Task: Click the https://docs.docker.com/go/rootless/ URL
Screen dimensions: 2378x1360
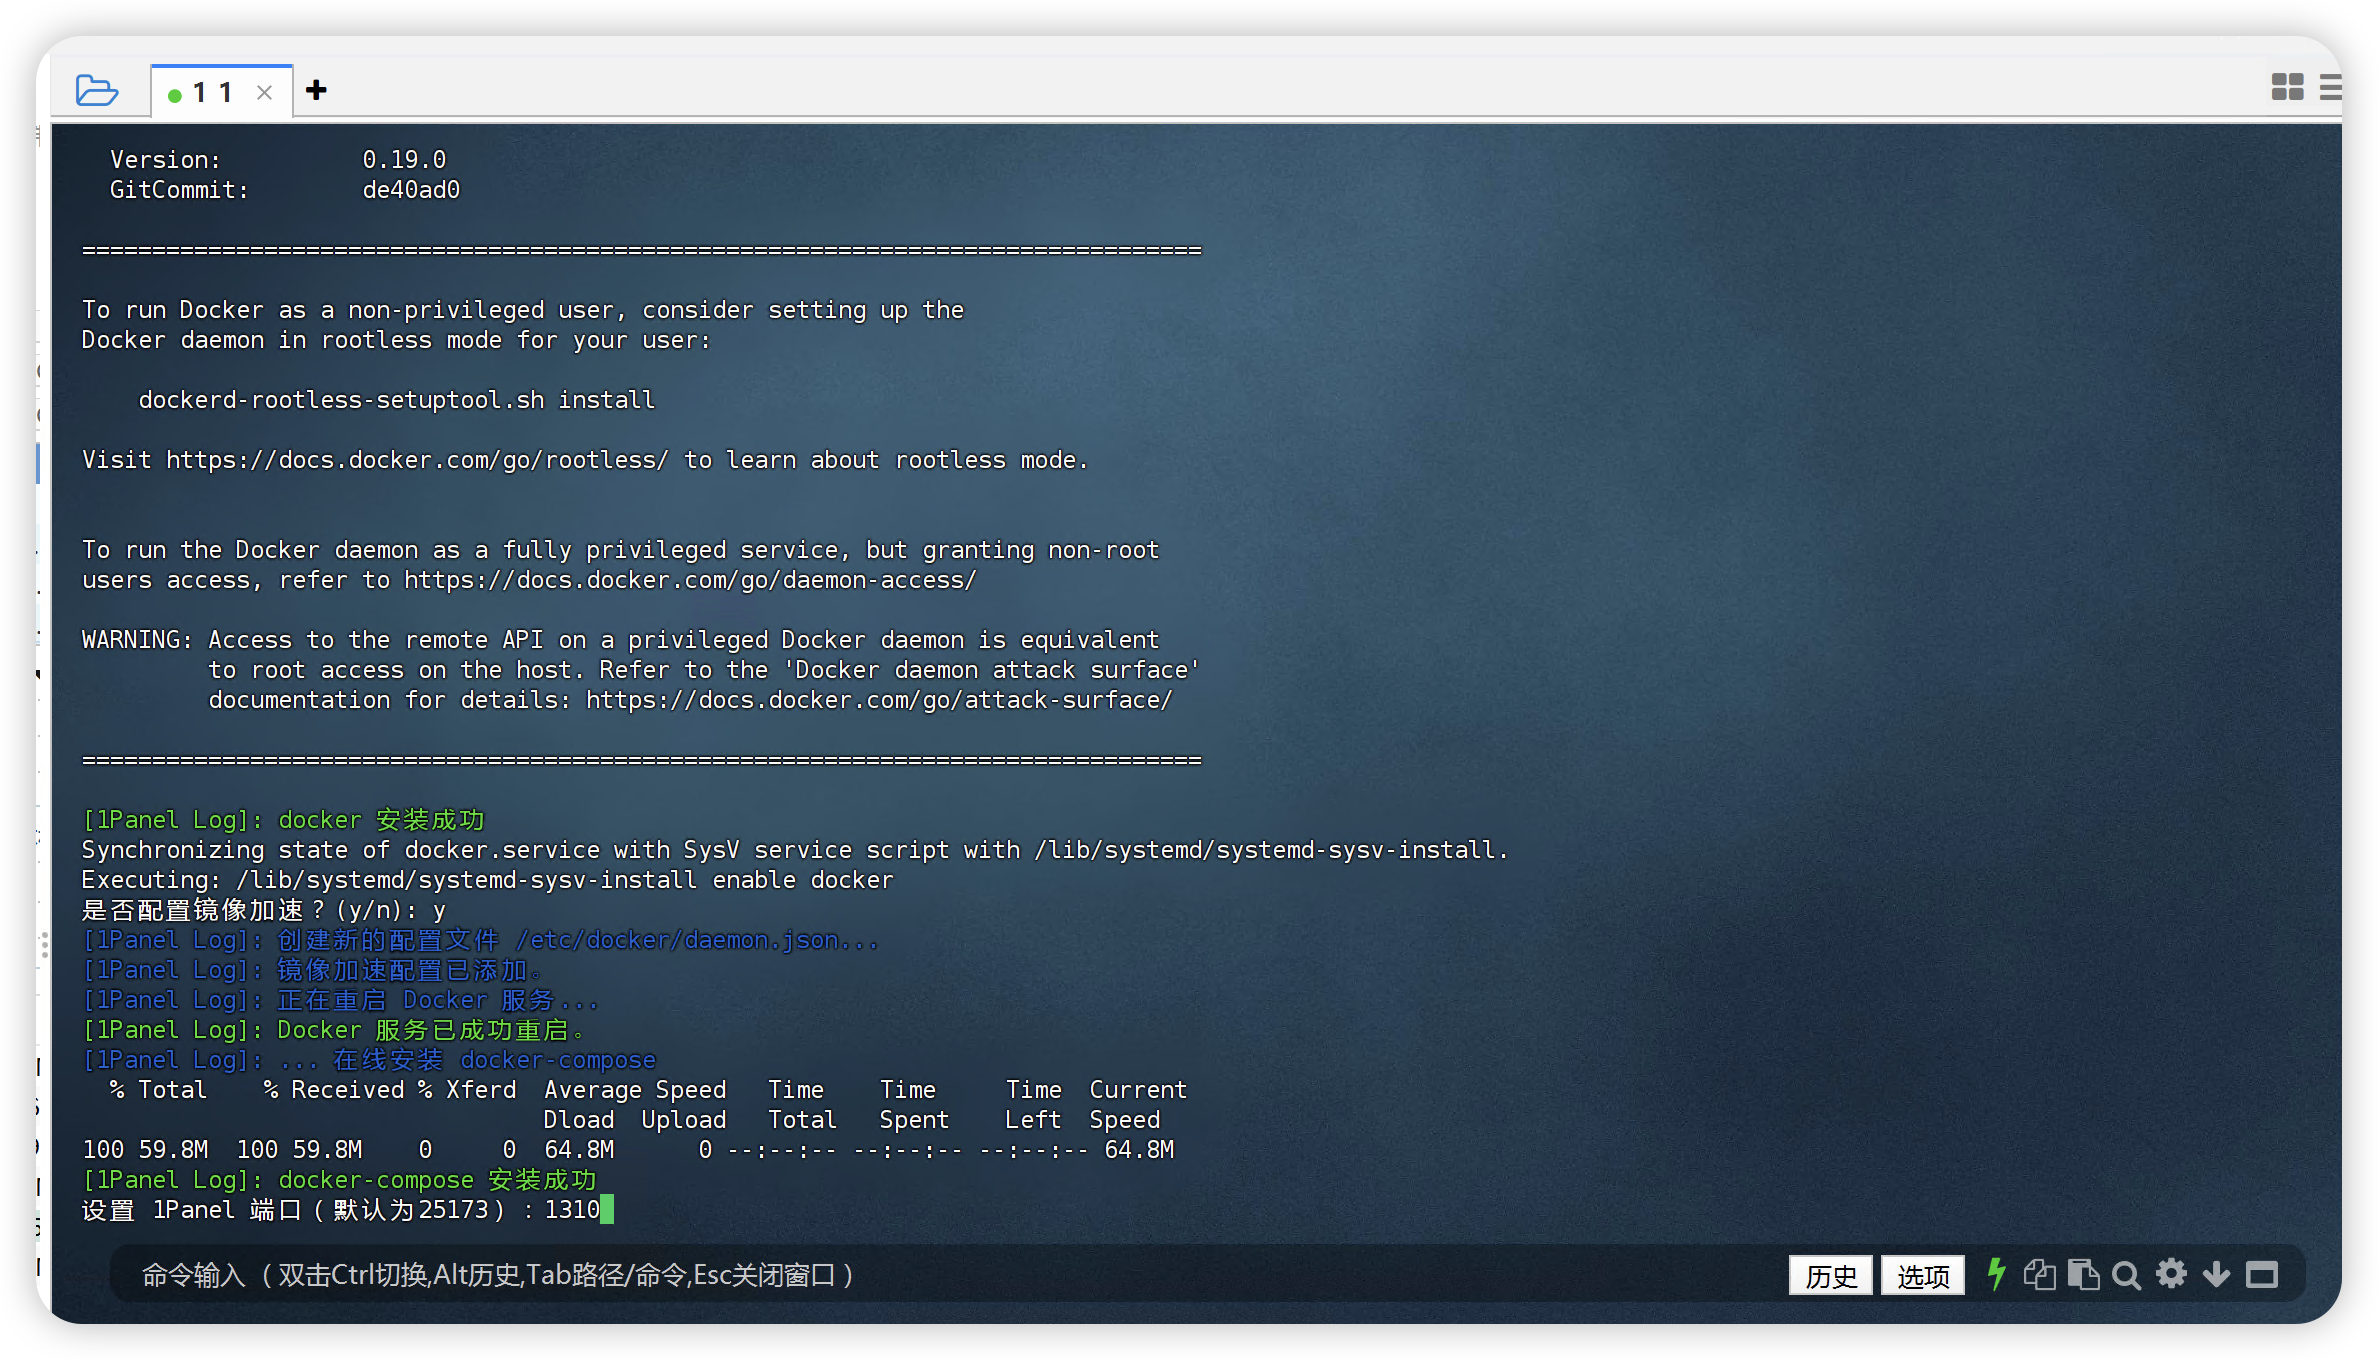Action: pyautogui.click(x=417, y=460)
